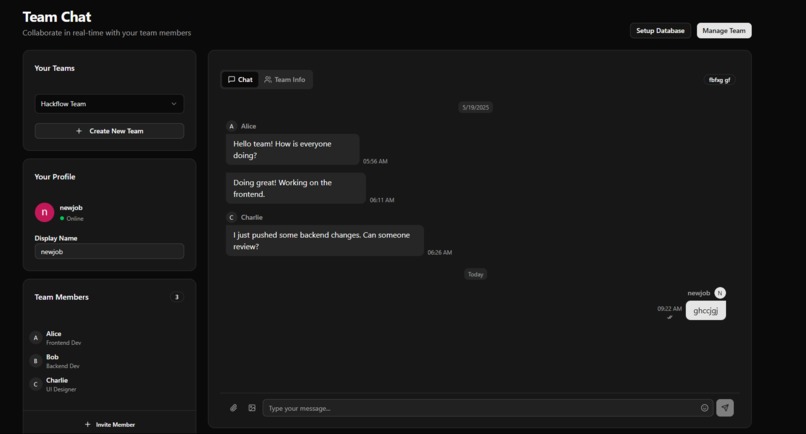The image size is (806, 434).
Task: Click the Online status indicator
Action: pos(71,218)
